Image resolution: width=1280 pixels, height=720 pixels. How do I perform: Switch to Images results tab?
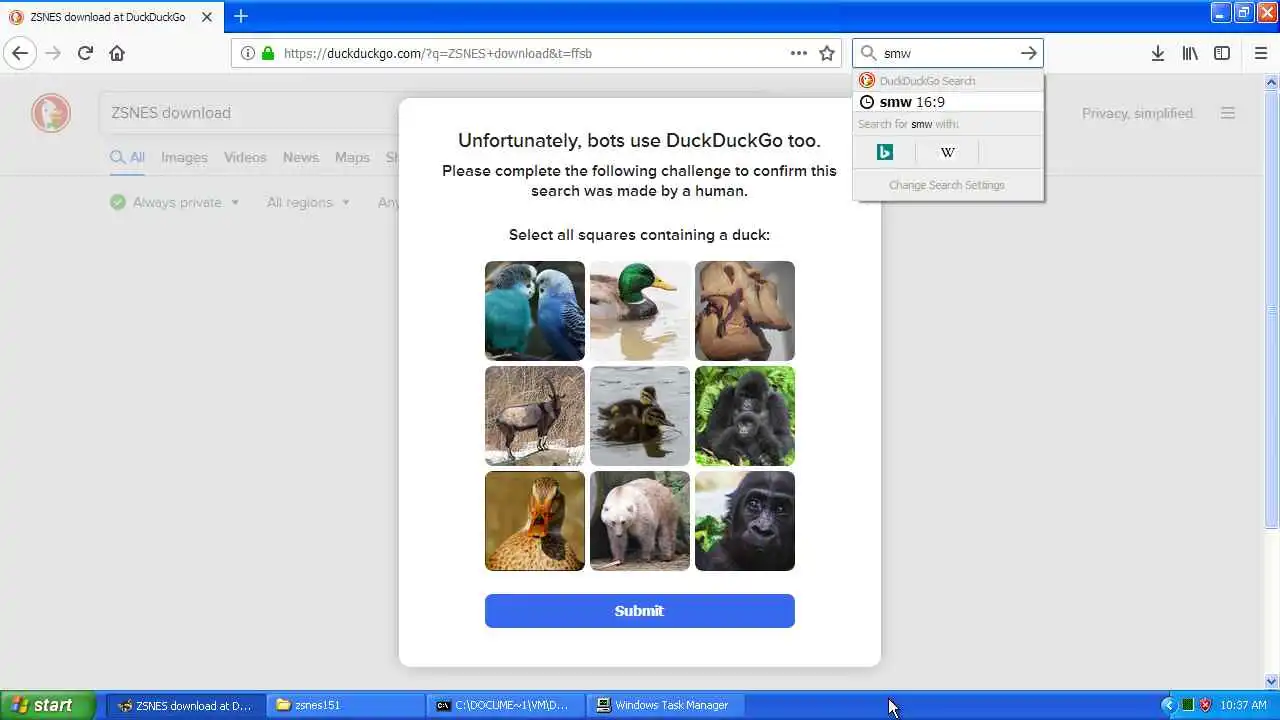(184, 157)
